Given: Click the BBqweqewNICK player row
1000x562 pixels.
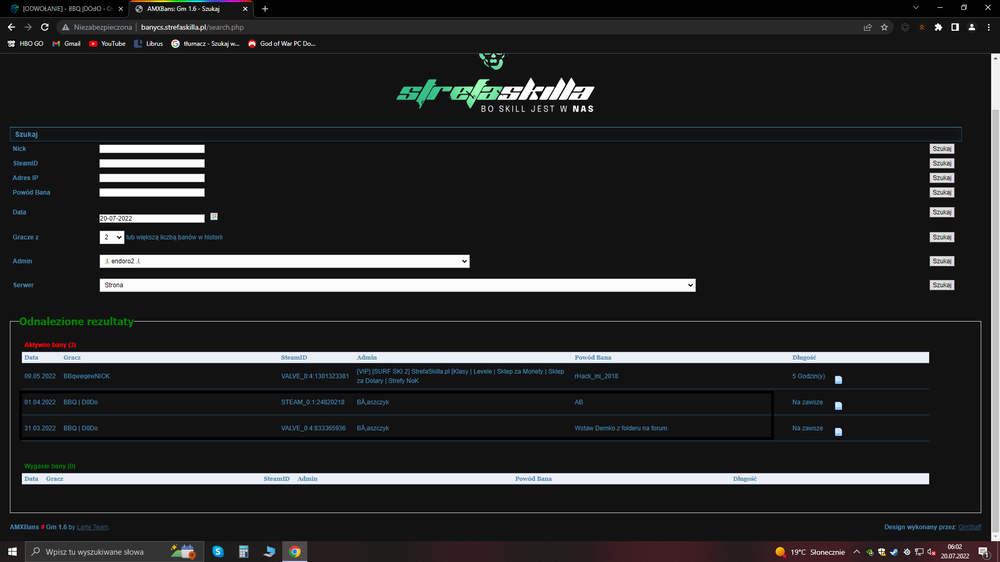Looking at the screenshot, I should coord(475,376).
